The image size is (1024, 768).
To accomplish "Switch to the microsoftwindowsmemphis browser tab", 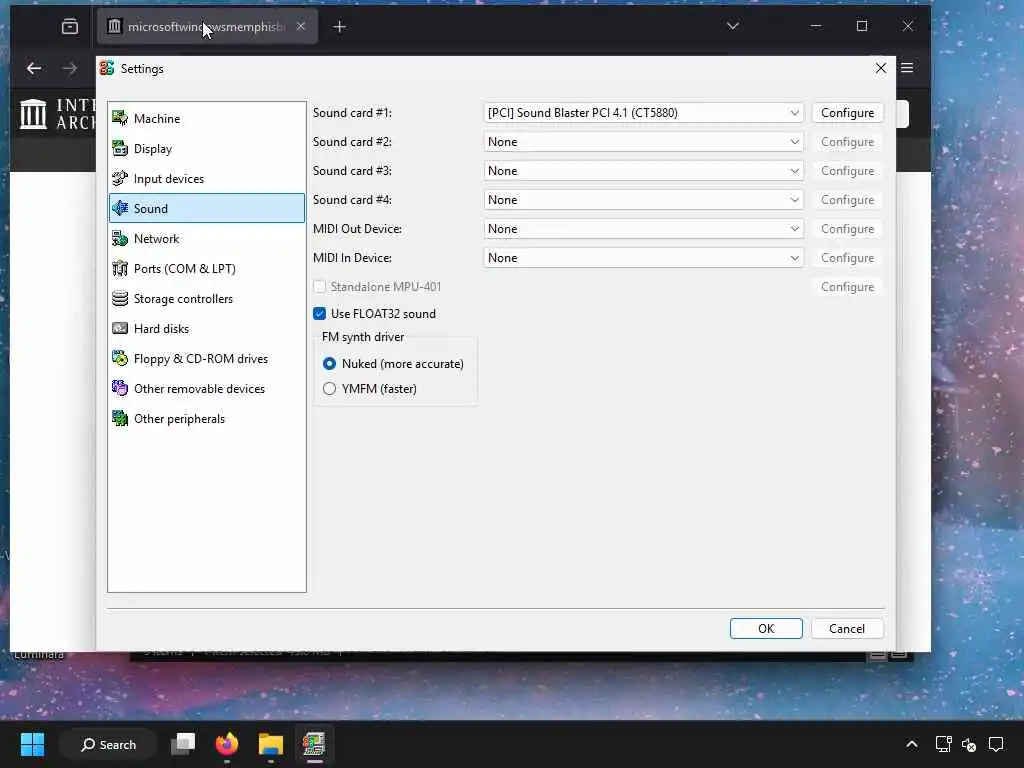I will point(206,27).
